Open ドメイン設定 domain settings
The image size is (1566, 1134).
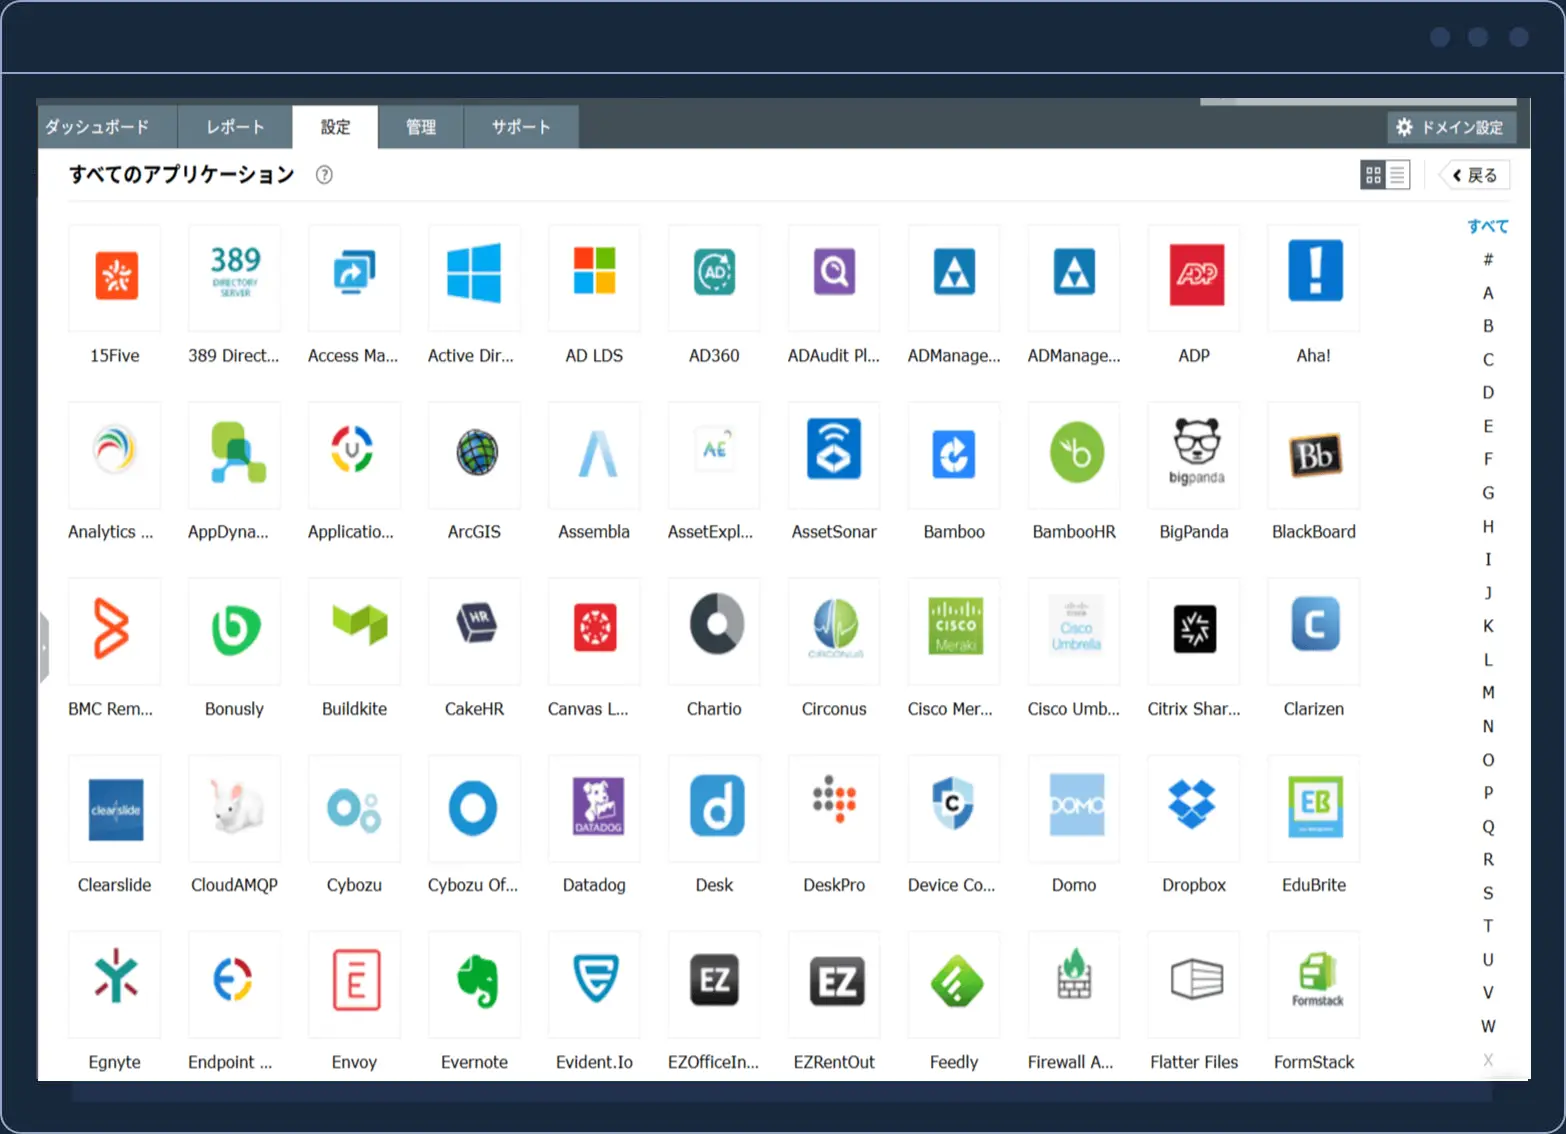pos(1451,127)
